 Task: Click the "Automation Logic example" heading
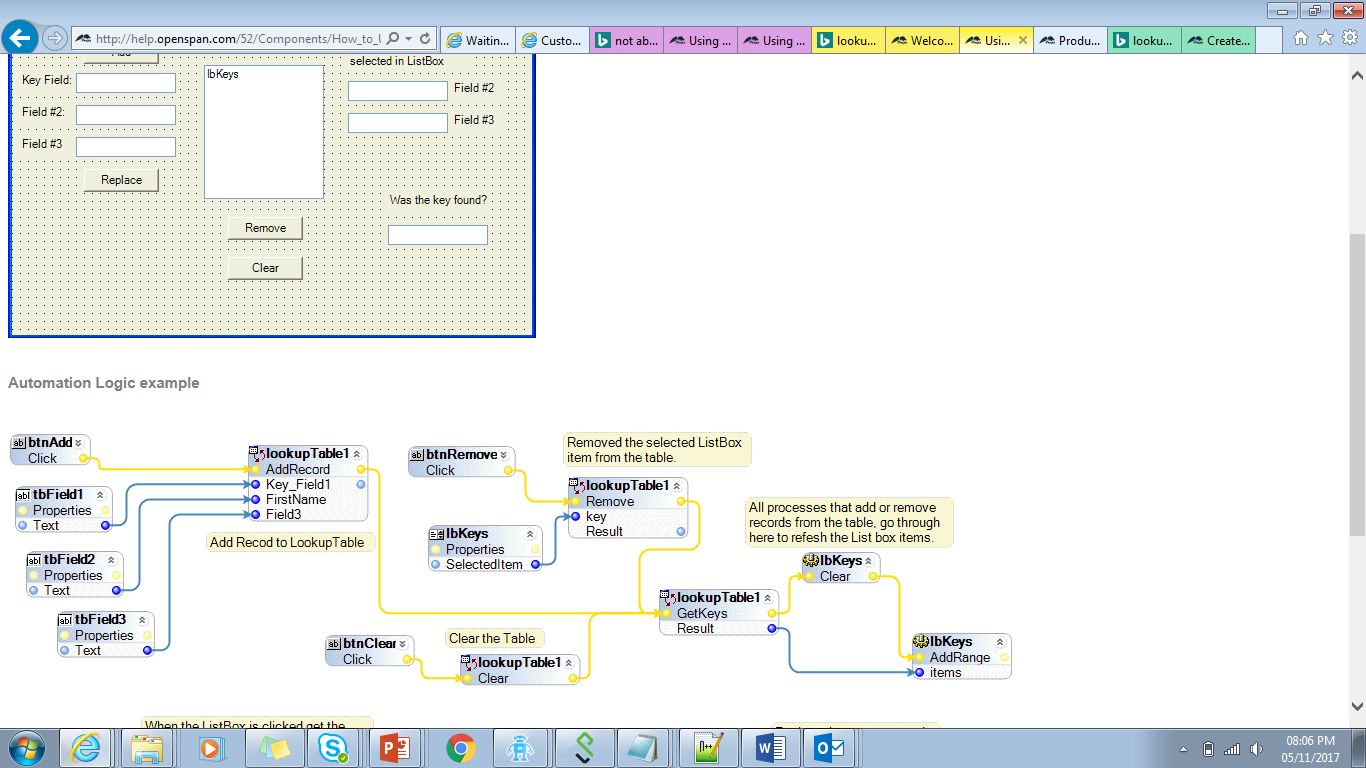[x=104, y=383]
